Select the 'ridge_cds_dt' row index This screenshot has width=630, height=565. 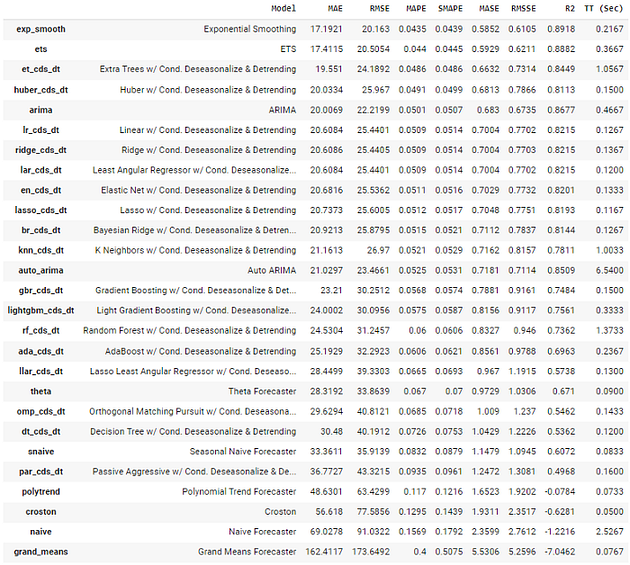tap(41, 150)
